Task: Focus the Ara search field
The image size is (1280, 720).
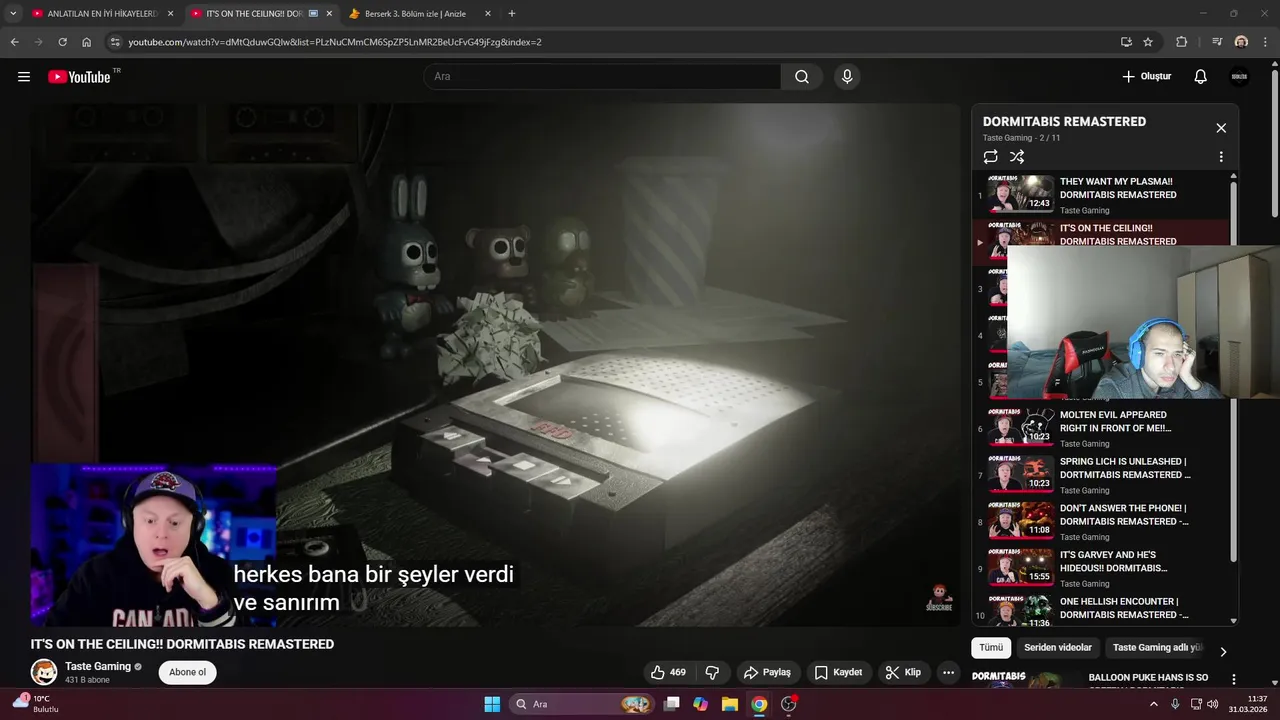Action: point(603,77)
